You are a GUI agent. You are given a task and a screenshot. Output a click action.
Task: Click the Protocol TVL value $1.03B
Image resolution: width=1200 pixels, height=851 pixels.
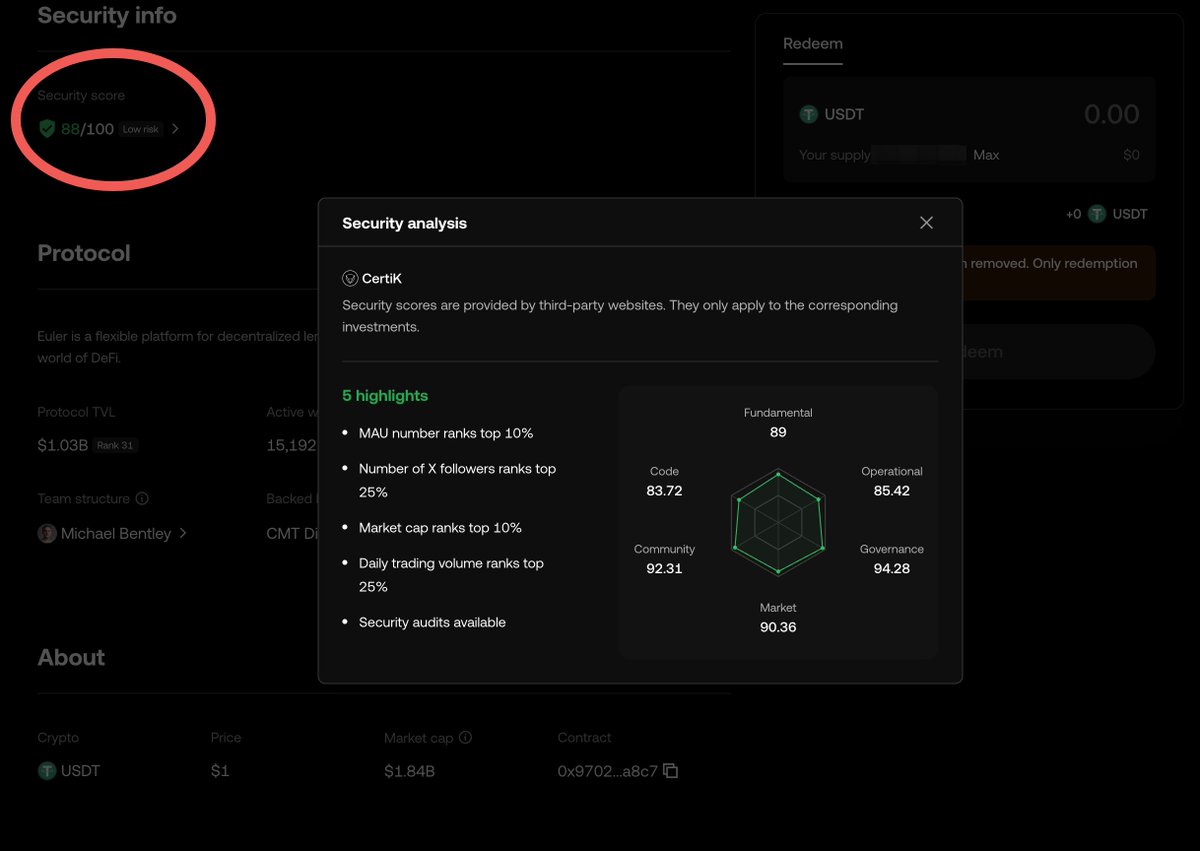[63, 445]
